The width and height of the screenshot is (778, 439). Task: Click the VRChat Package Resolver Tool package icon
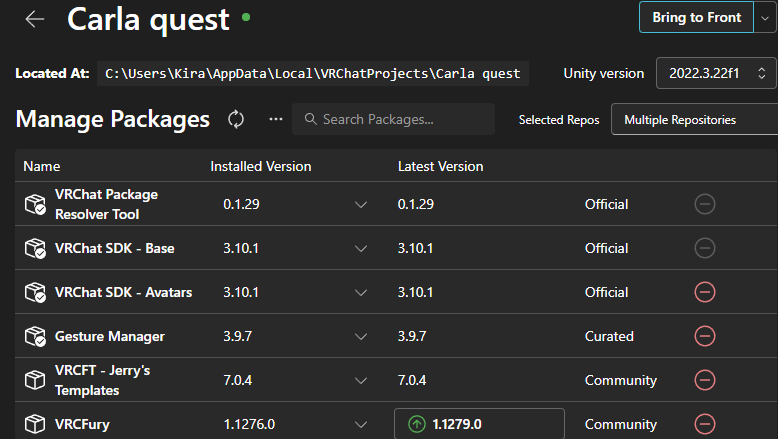(x=35, y=204)
